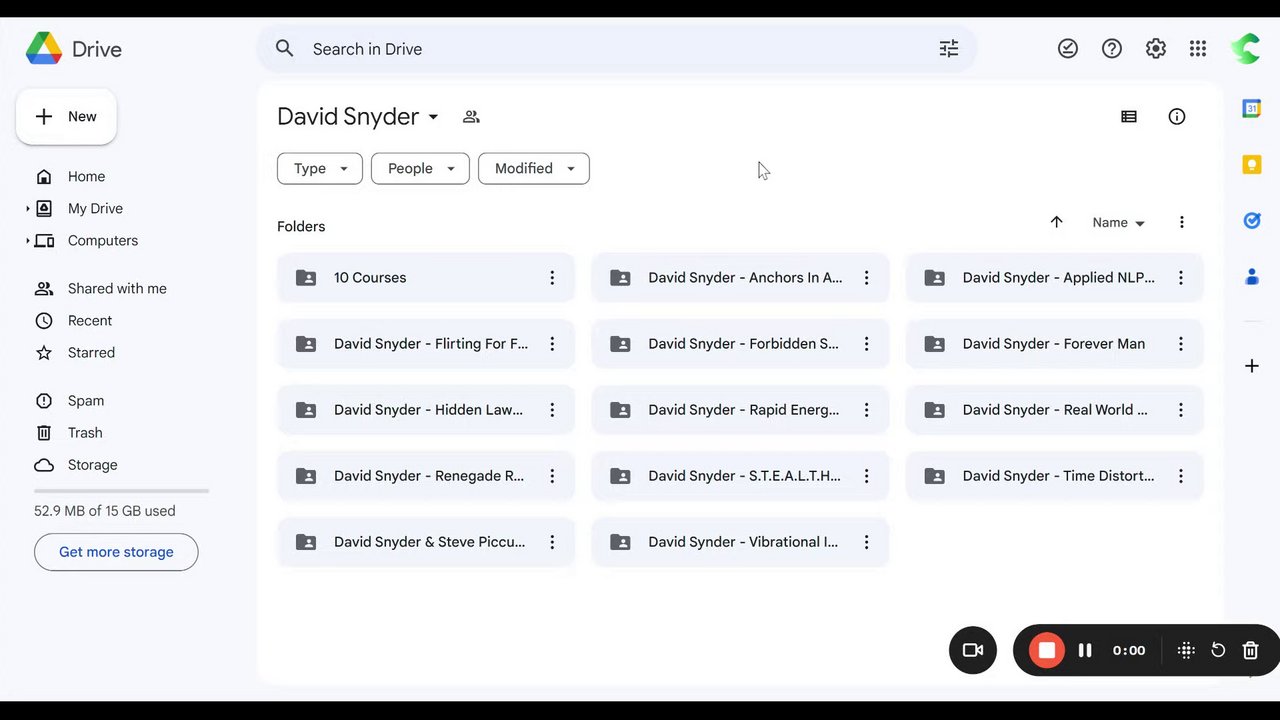Open the Help question mark icon

[1112, 49]
